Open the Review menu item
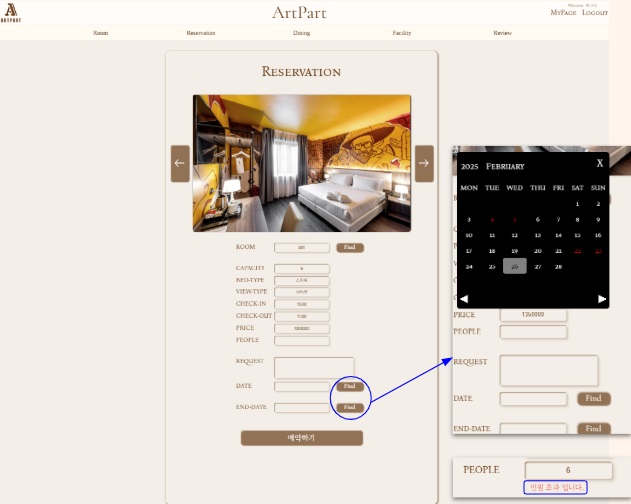This screenshot has height=504, width=631. tap(502, 33)
